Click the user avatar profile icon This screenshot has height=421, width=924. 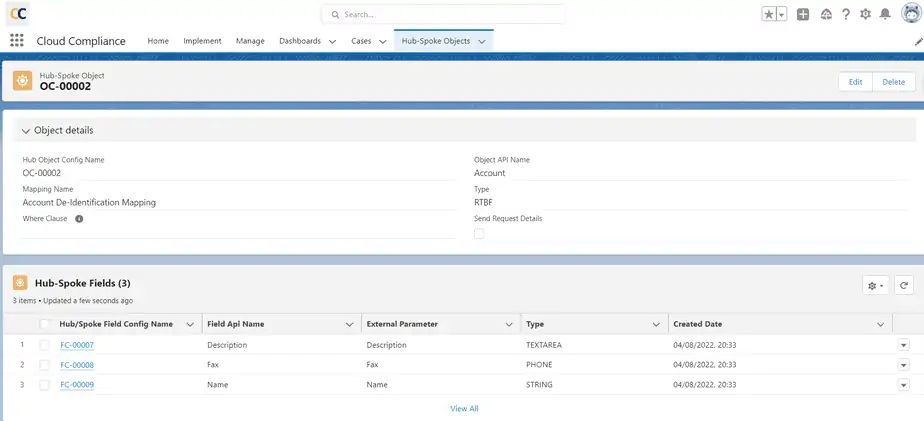908,14
